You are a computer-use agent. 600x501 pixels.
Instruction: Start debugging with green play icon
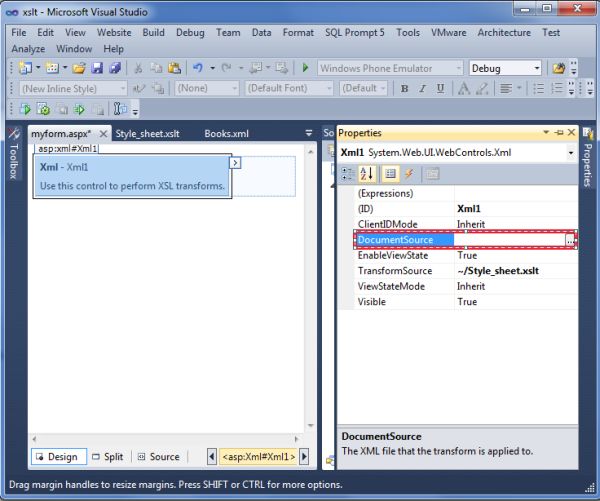point(305,68)
